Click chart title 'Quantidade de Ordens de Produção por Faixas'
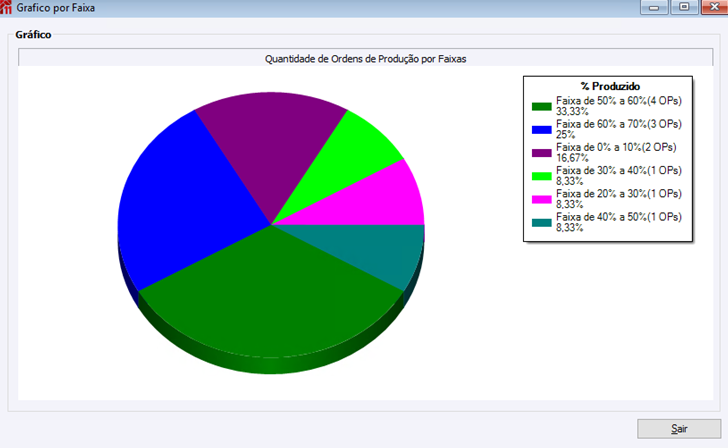The height and width of the screenshot is (448, 728). [365, 59]
